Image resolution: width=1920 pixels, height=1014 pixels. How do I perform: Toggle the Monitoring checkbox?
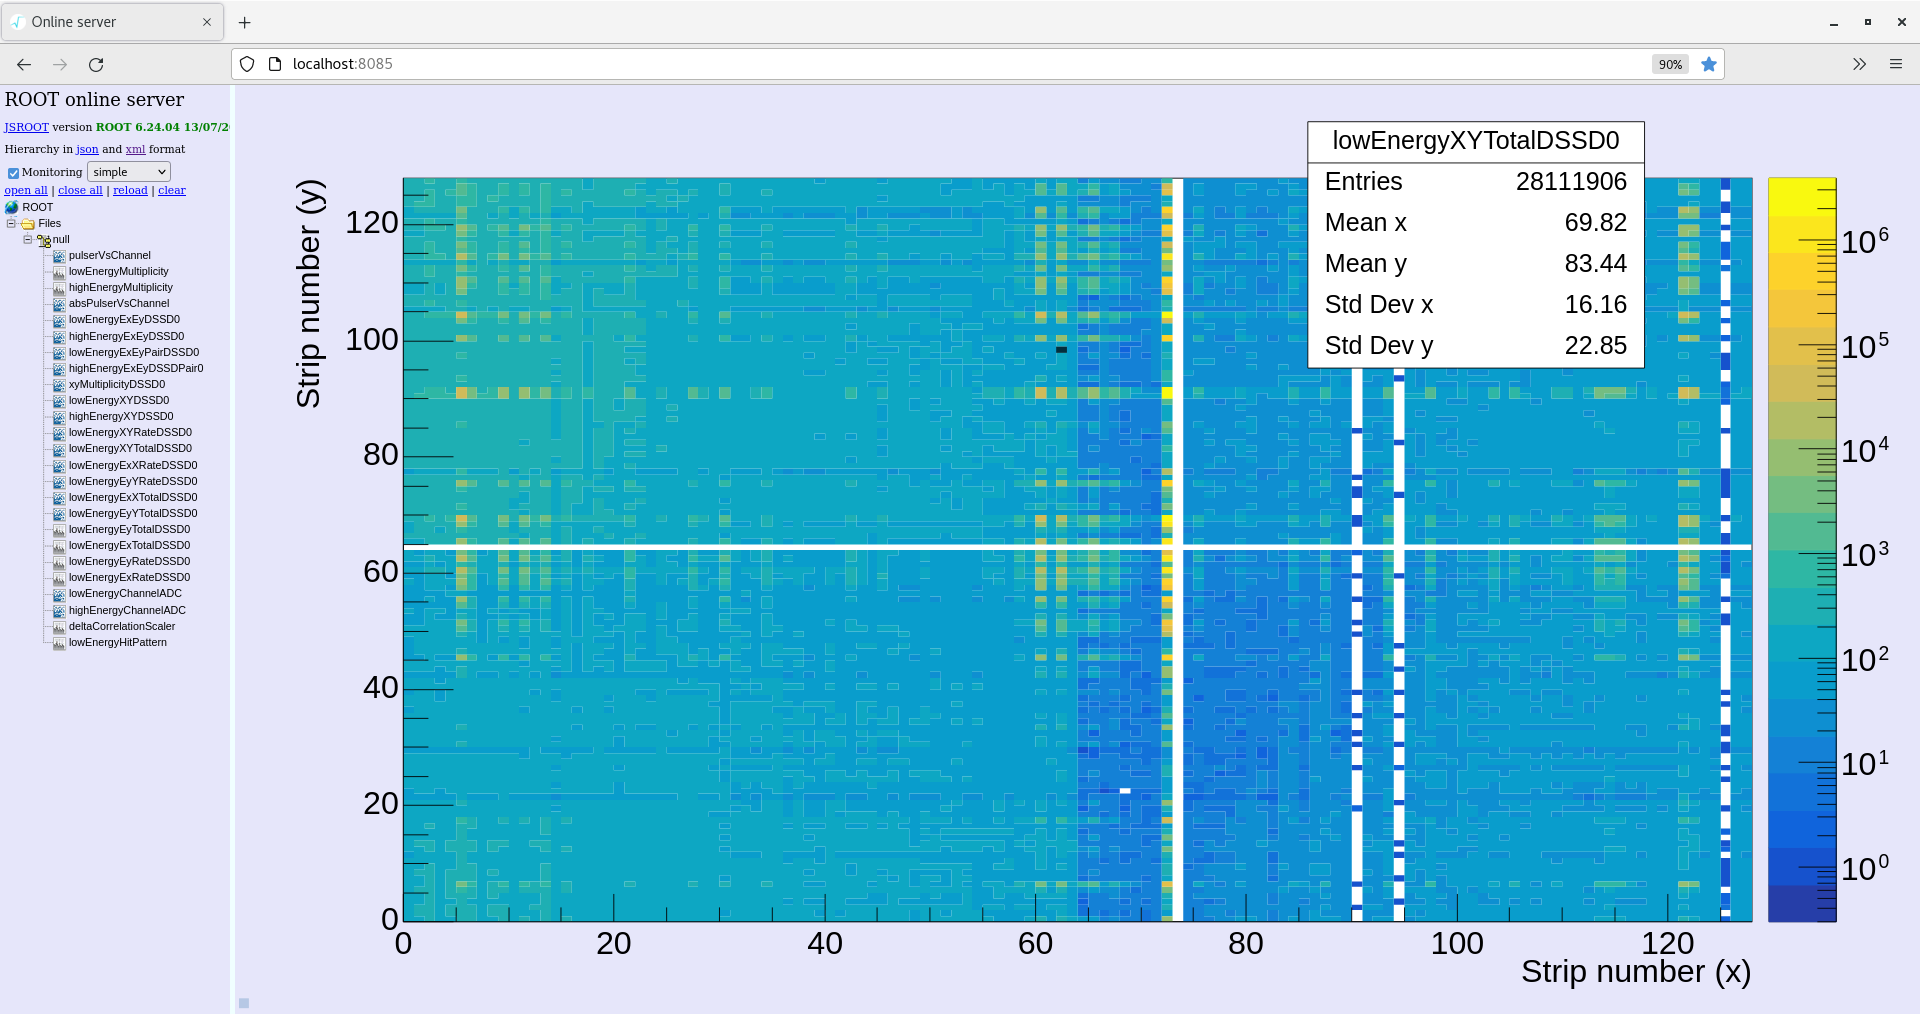pyautogui.click(x=13, y=173)
